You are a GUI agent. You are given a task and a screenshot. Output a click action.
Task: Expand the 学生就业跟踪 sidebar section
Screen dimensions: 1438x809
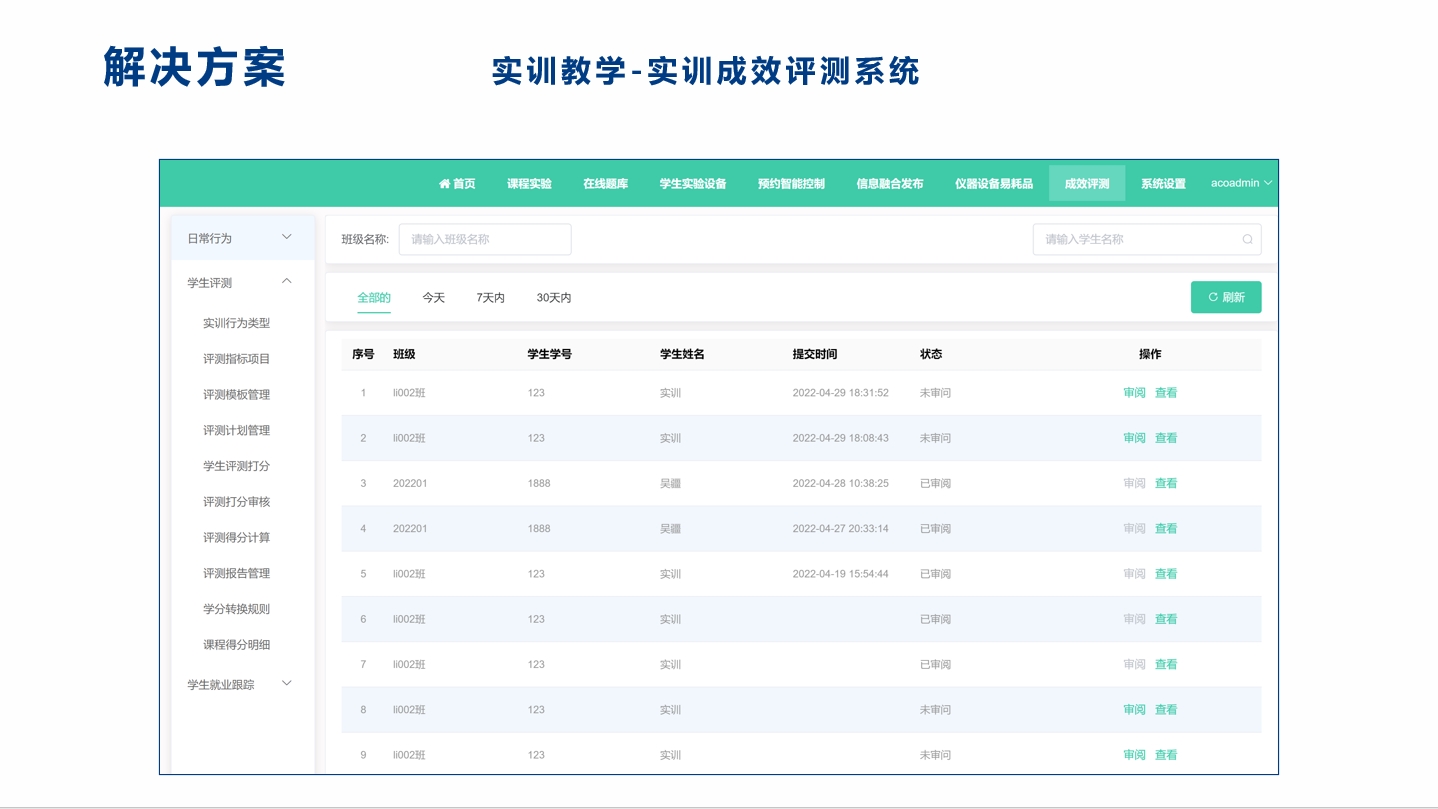pyautogui.click(x=243, y=685)
